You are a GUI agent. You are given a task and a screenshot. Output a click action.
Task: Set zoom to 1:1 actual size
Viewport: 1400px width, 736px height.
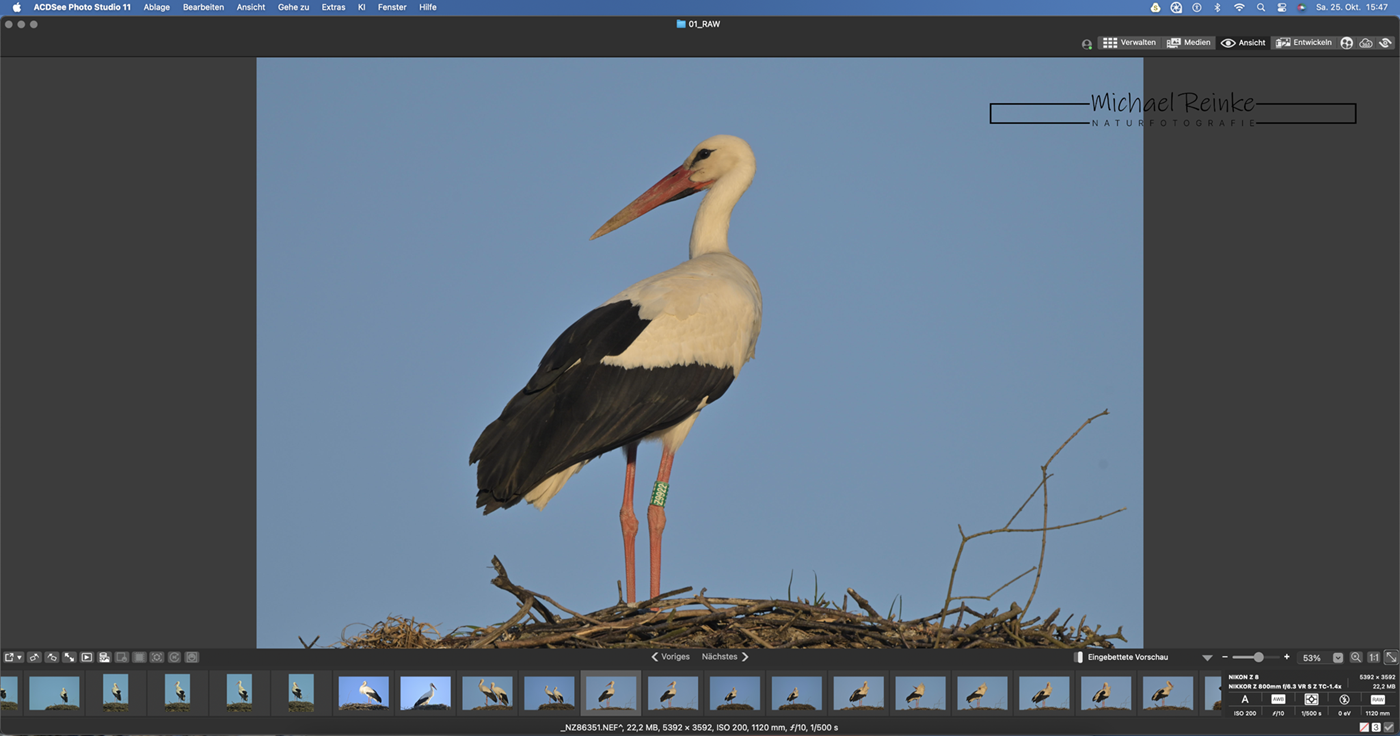click(1373, 657)
